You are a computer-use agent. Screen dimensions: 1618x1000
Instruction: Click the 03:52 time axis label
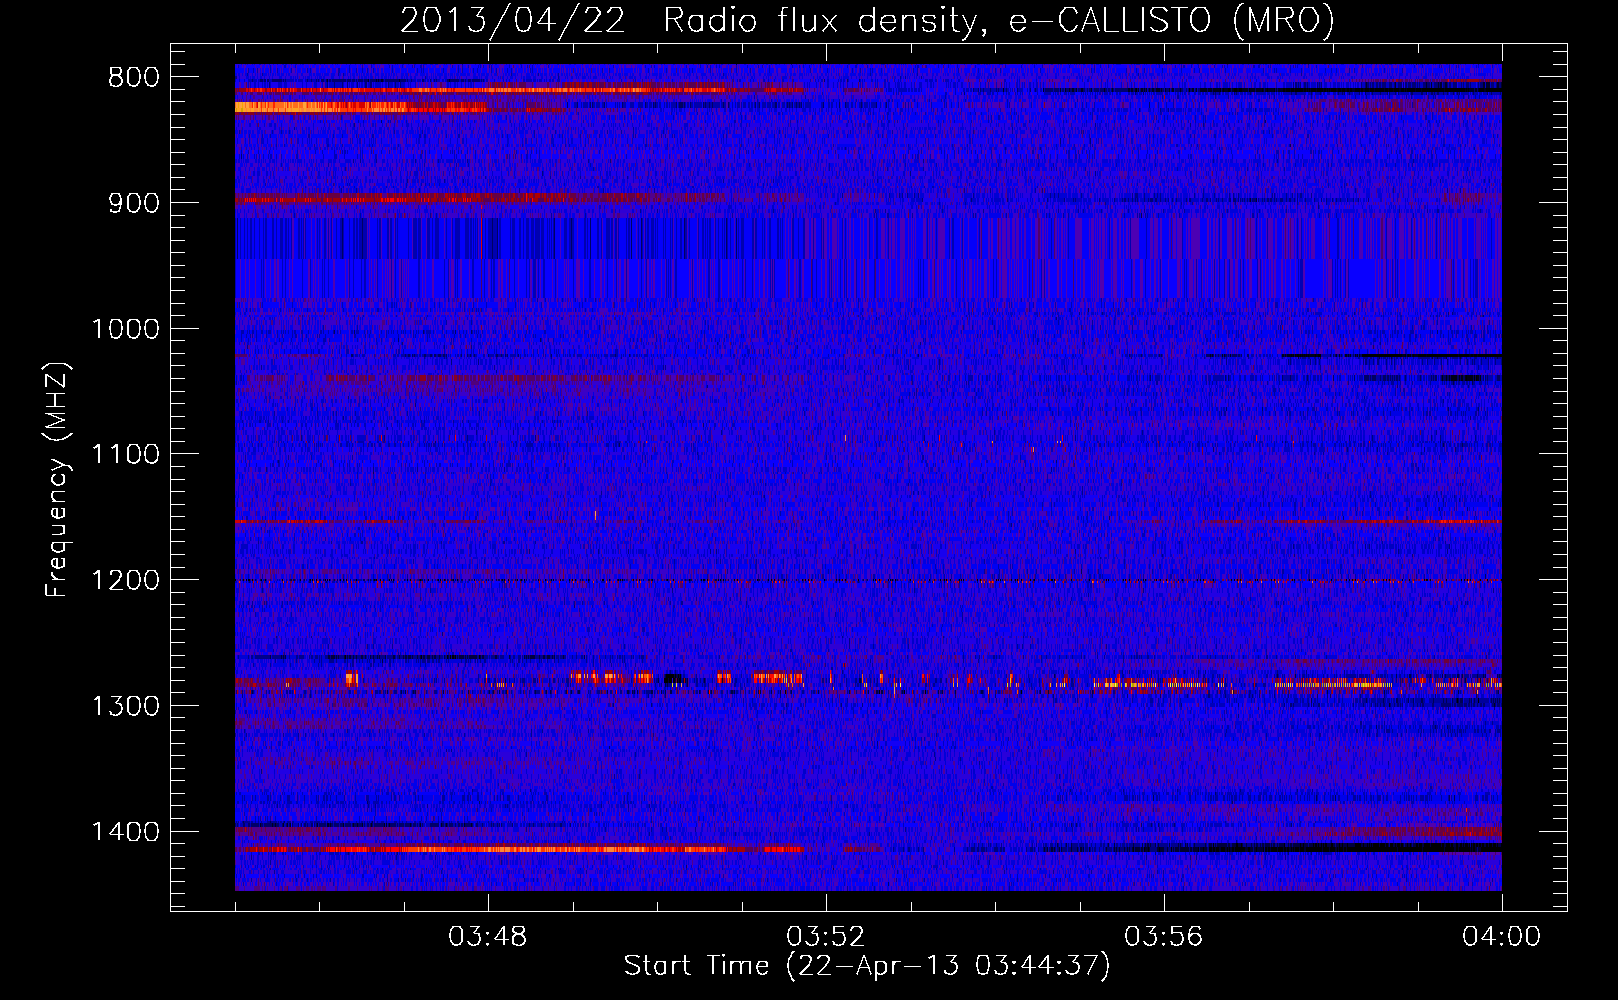pyautogui.click(x=826, y=937)
